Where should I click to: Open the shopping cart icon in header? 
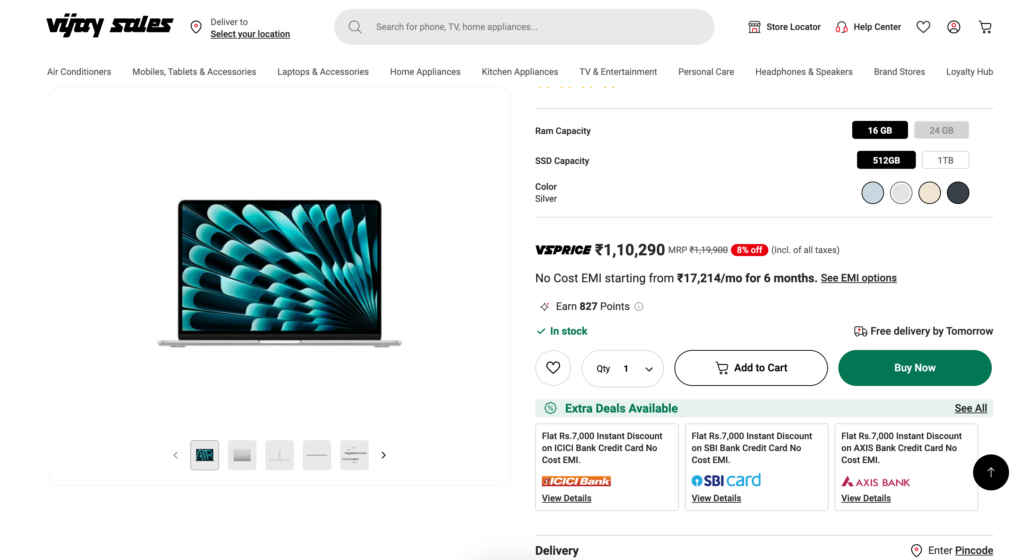(x=985, y=27)
